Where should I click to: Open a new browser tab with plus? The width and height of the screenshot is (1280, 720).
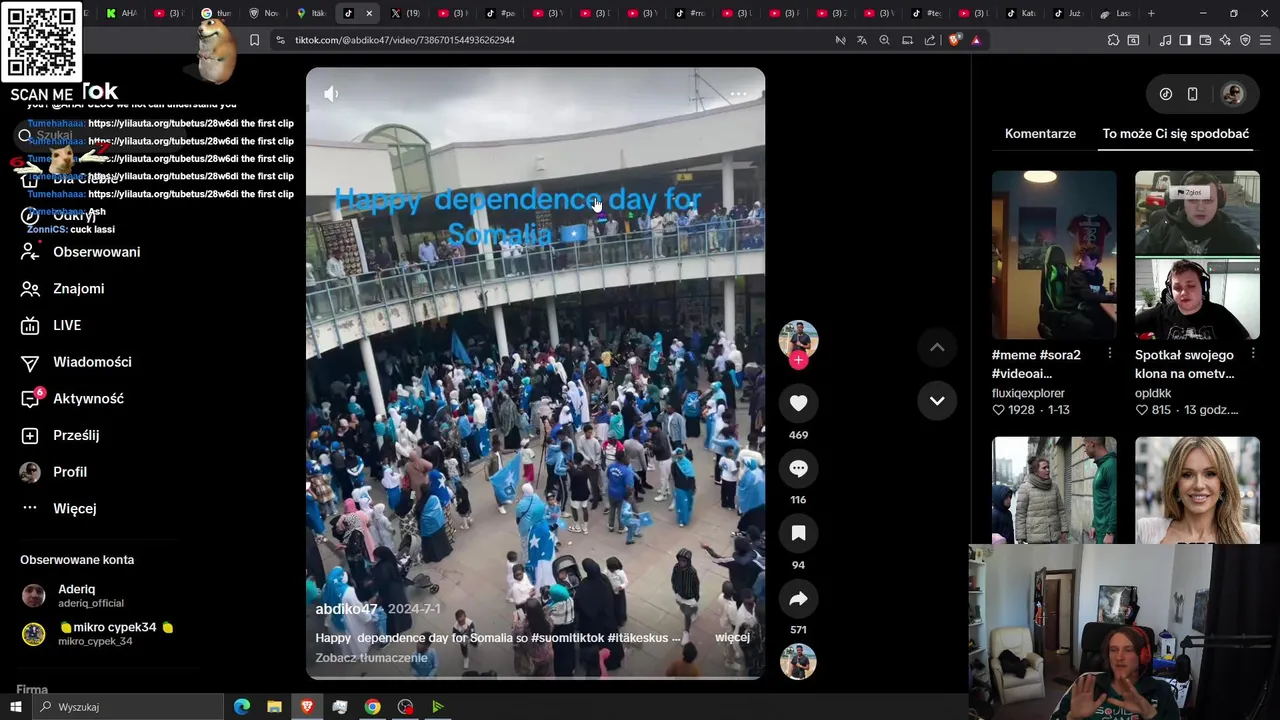pos(1151,13)
